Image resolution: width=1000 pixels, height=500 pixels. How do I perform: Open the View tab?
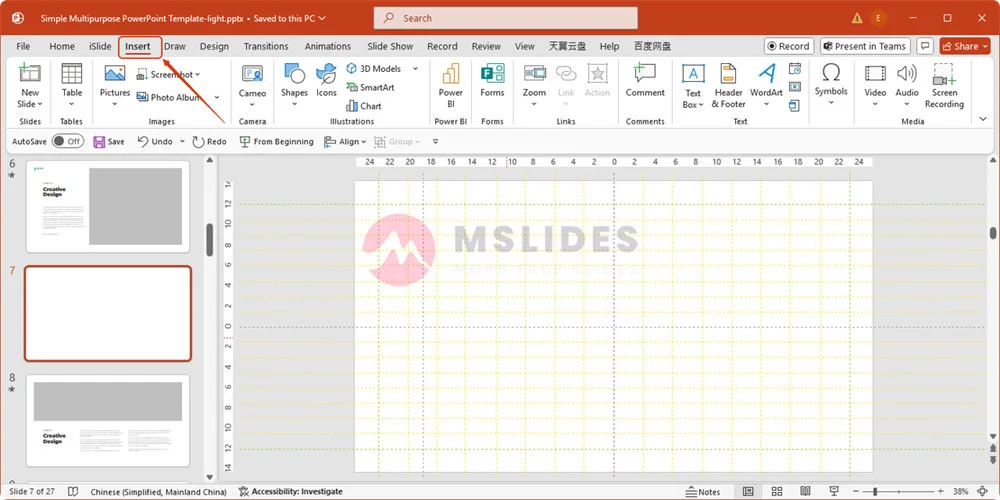(524, 46)
